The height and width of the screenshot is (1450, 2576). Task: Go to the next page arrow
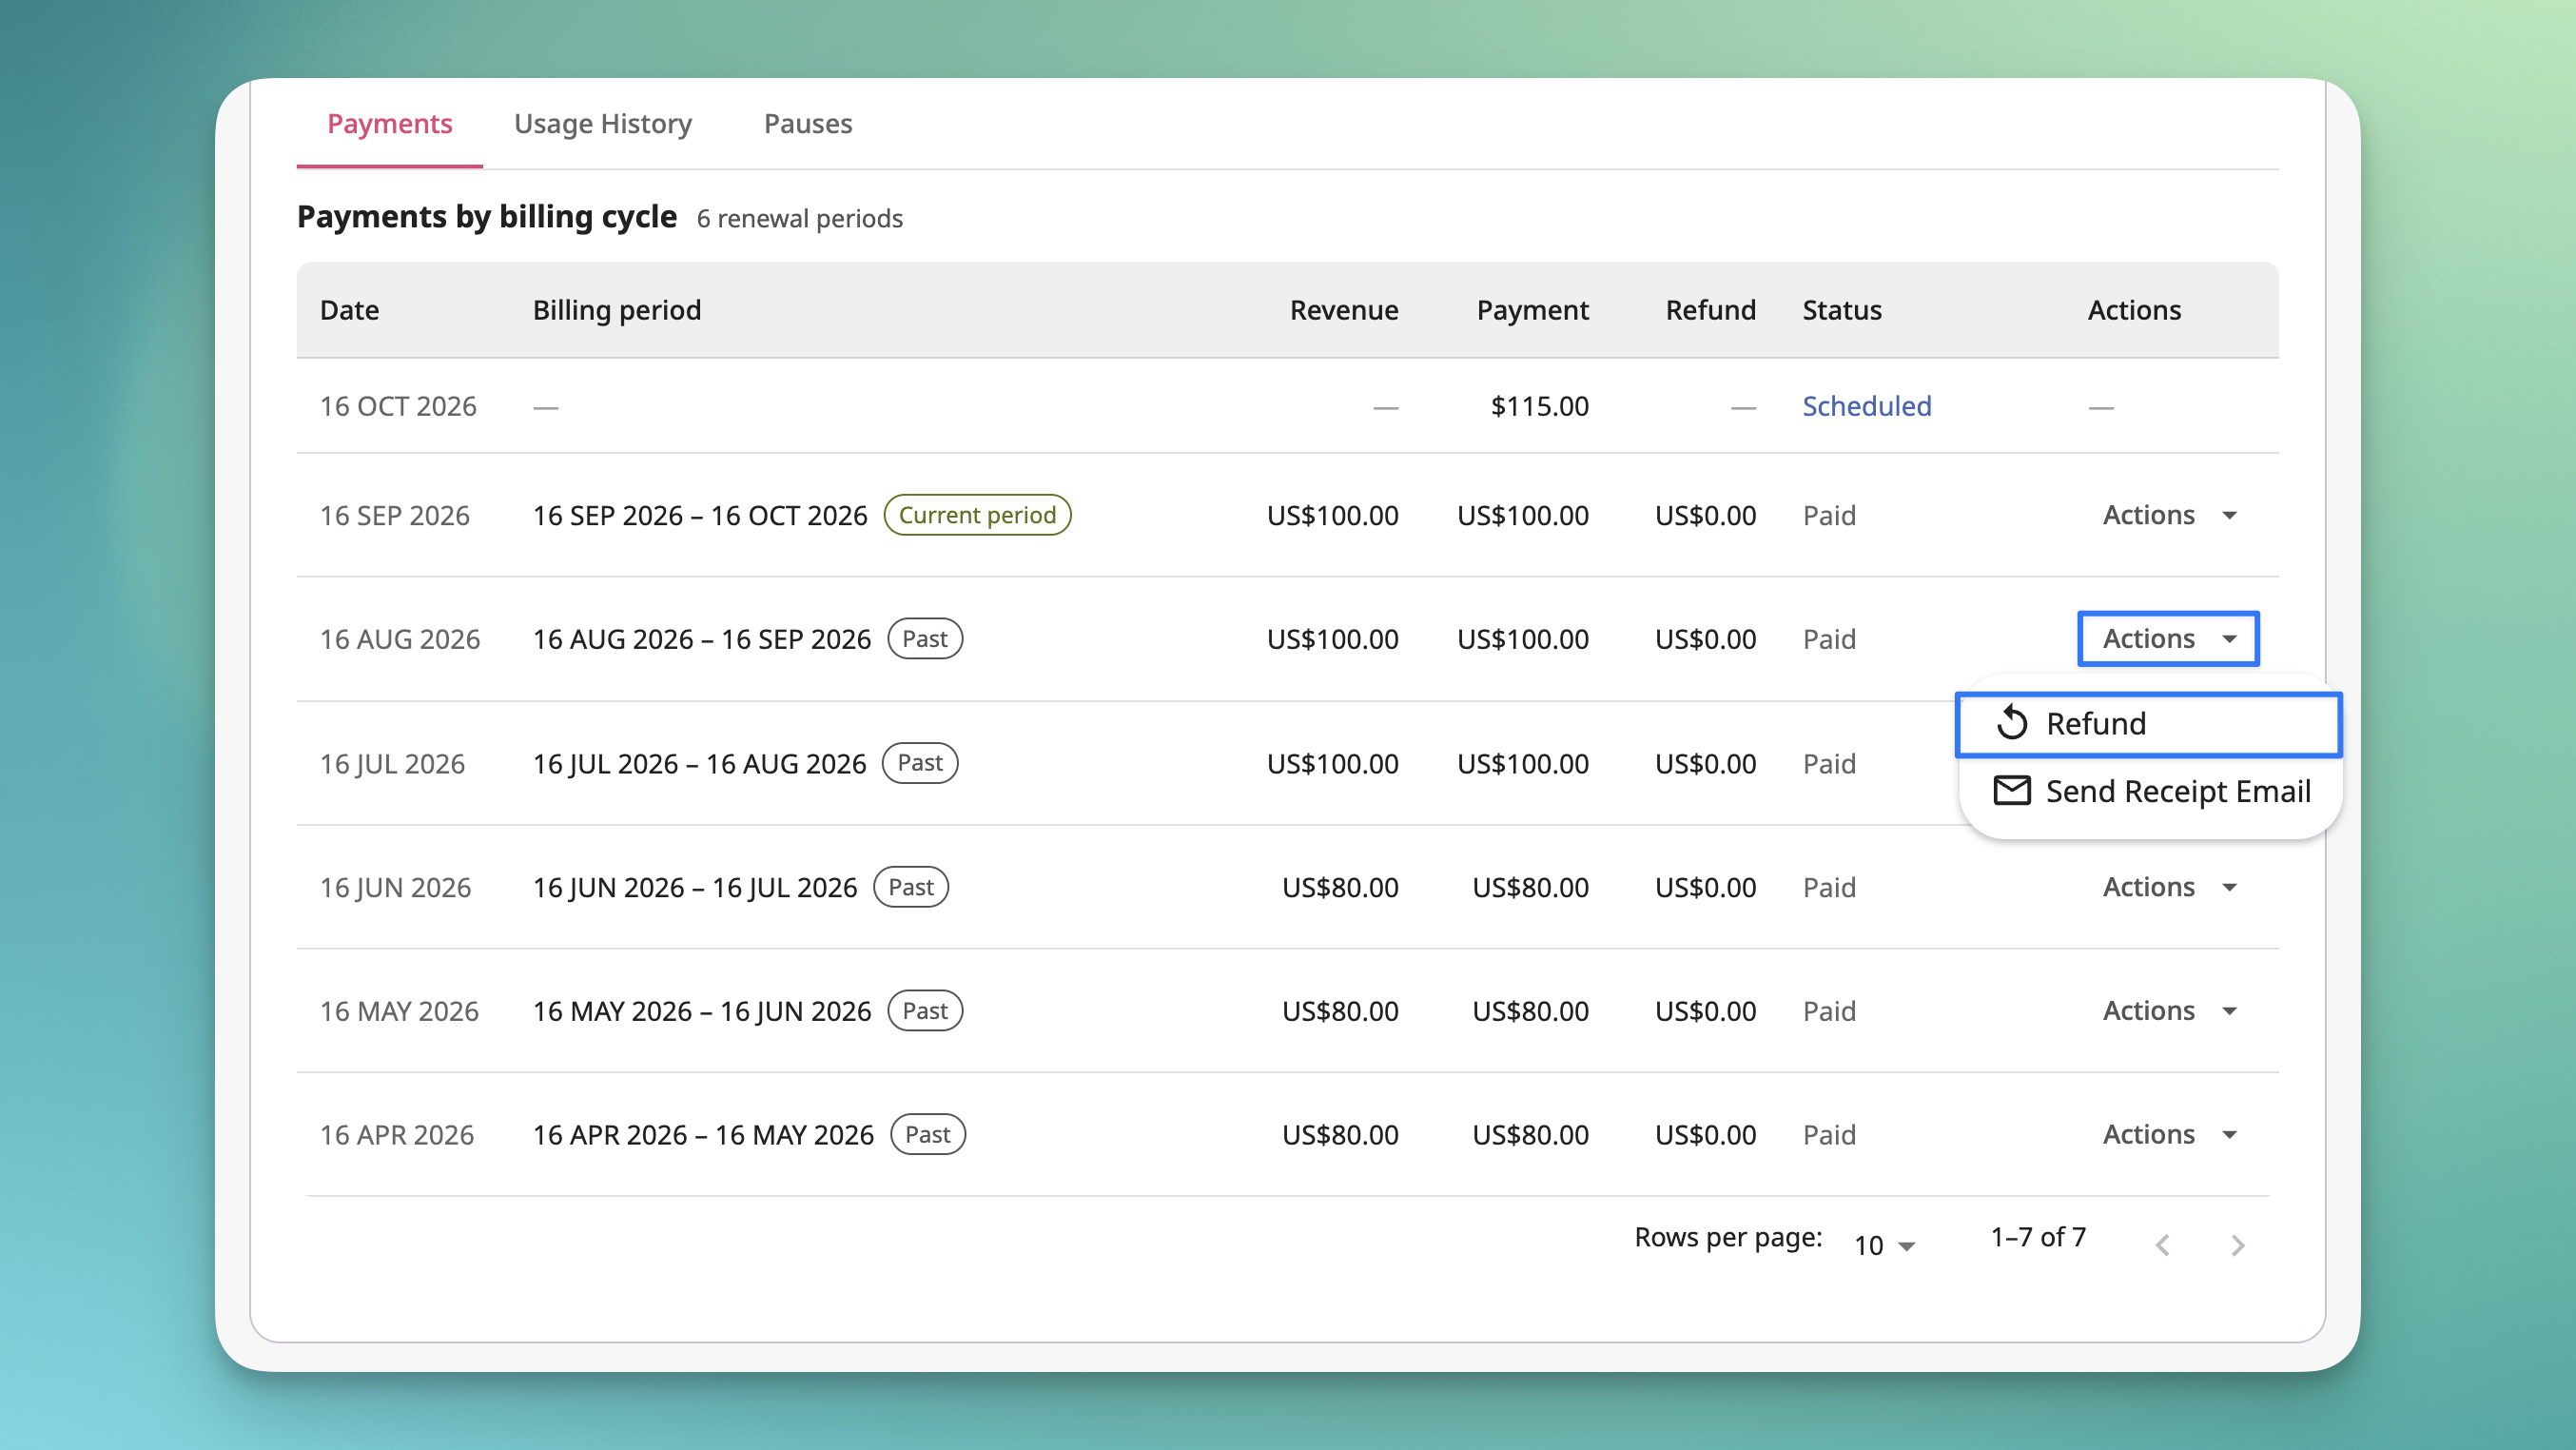[x=2237, y=1245]
